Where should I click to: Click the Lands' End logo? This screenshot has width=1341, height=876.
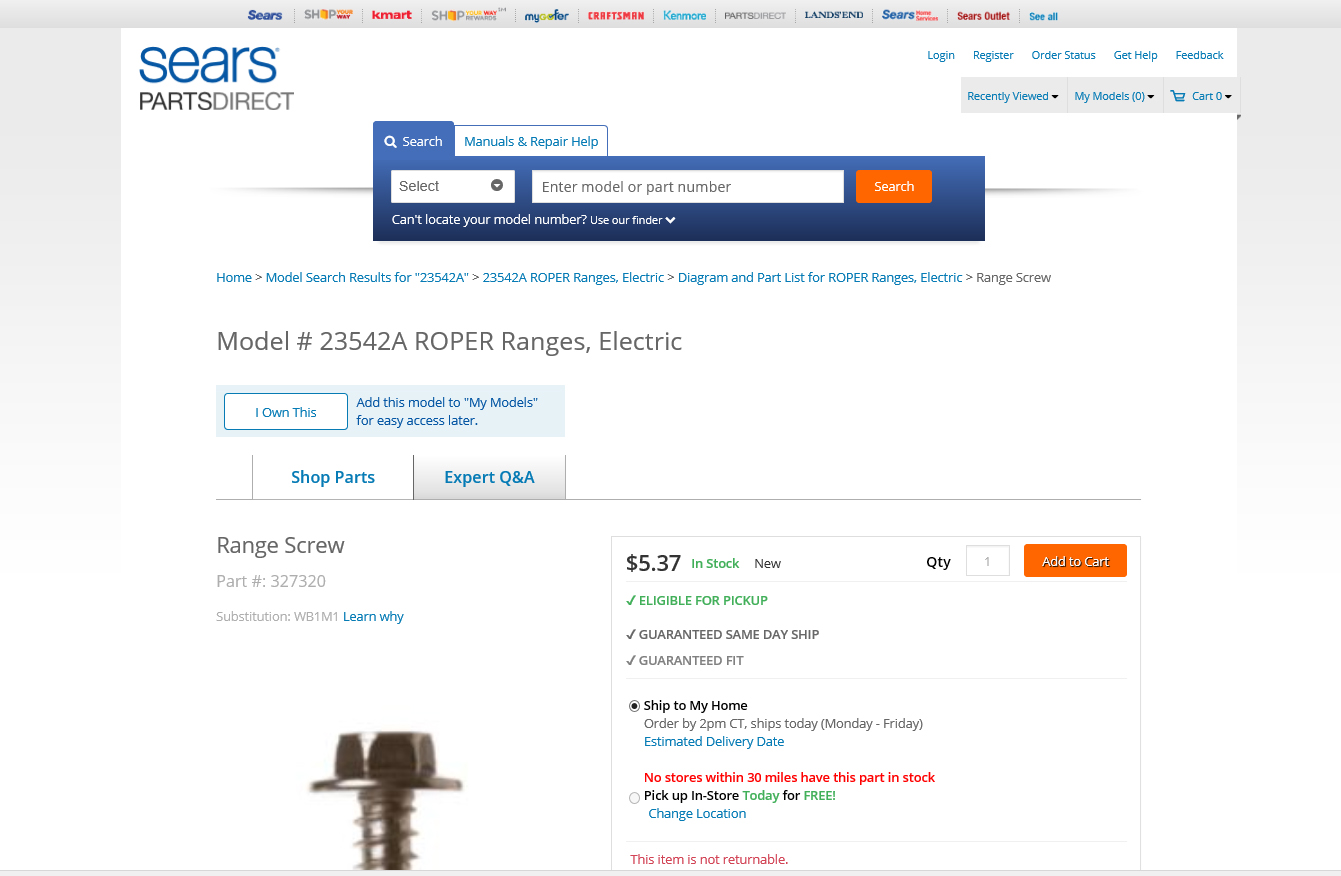pyautogui.click(x=834, y=15)
